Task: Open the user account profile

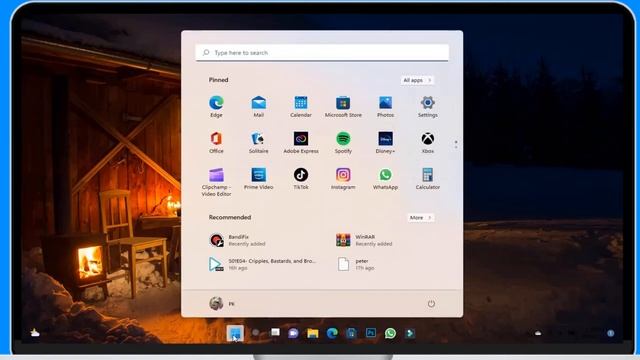Action: [222, 303]
